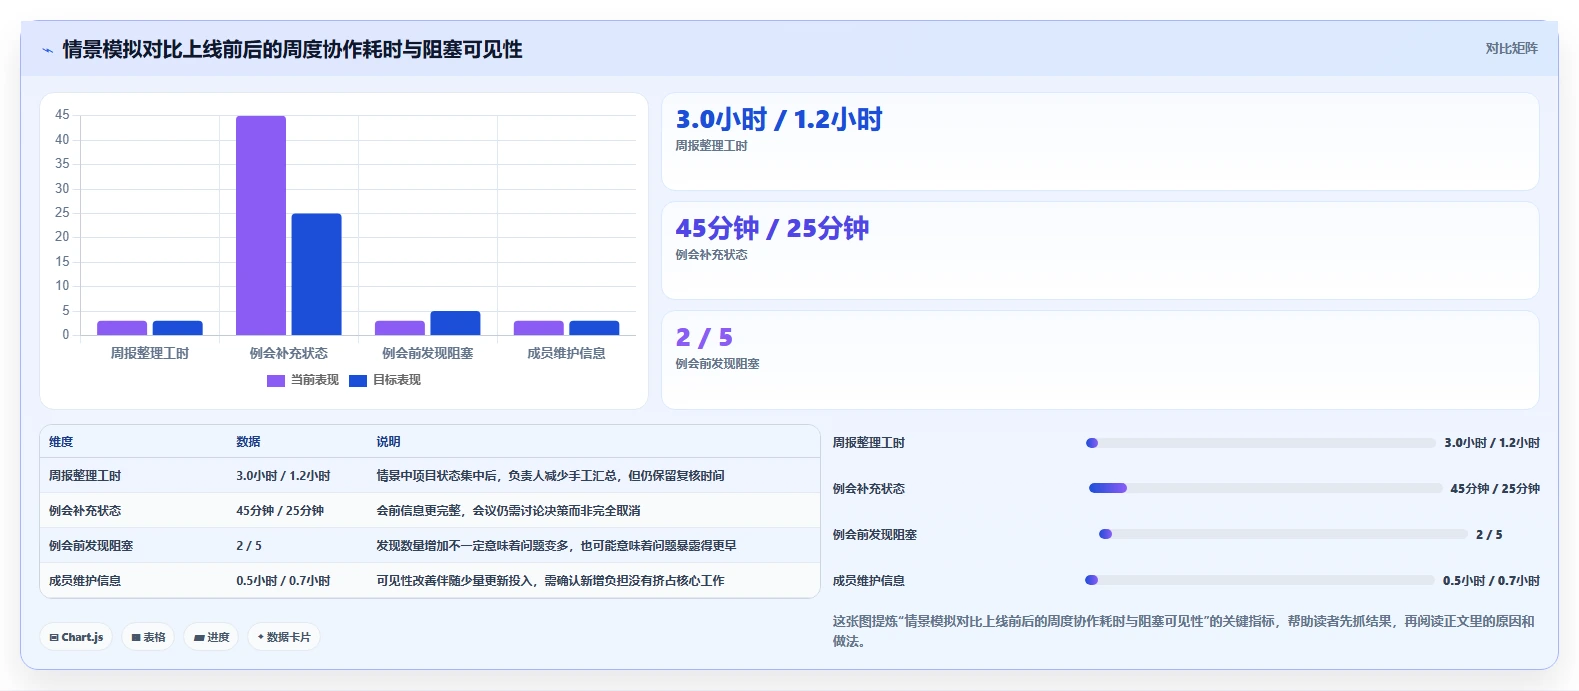The width and height of the screenshot is (1579, 691).
Task: Click description starting 会前信息更完整
Action: coord(508,511)
